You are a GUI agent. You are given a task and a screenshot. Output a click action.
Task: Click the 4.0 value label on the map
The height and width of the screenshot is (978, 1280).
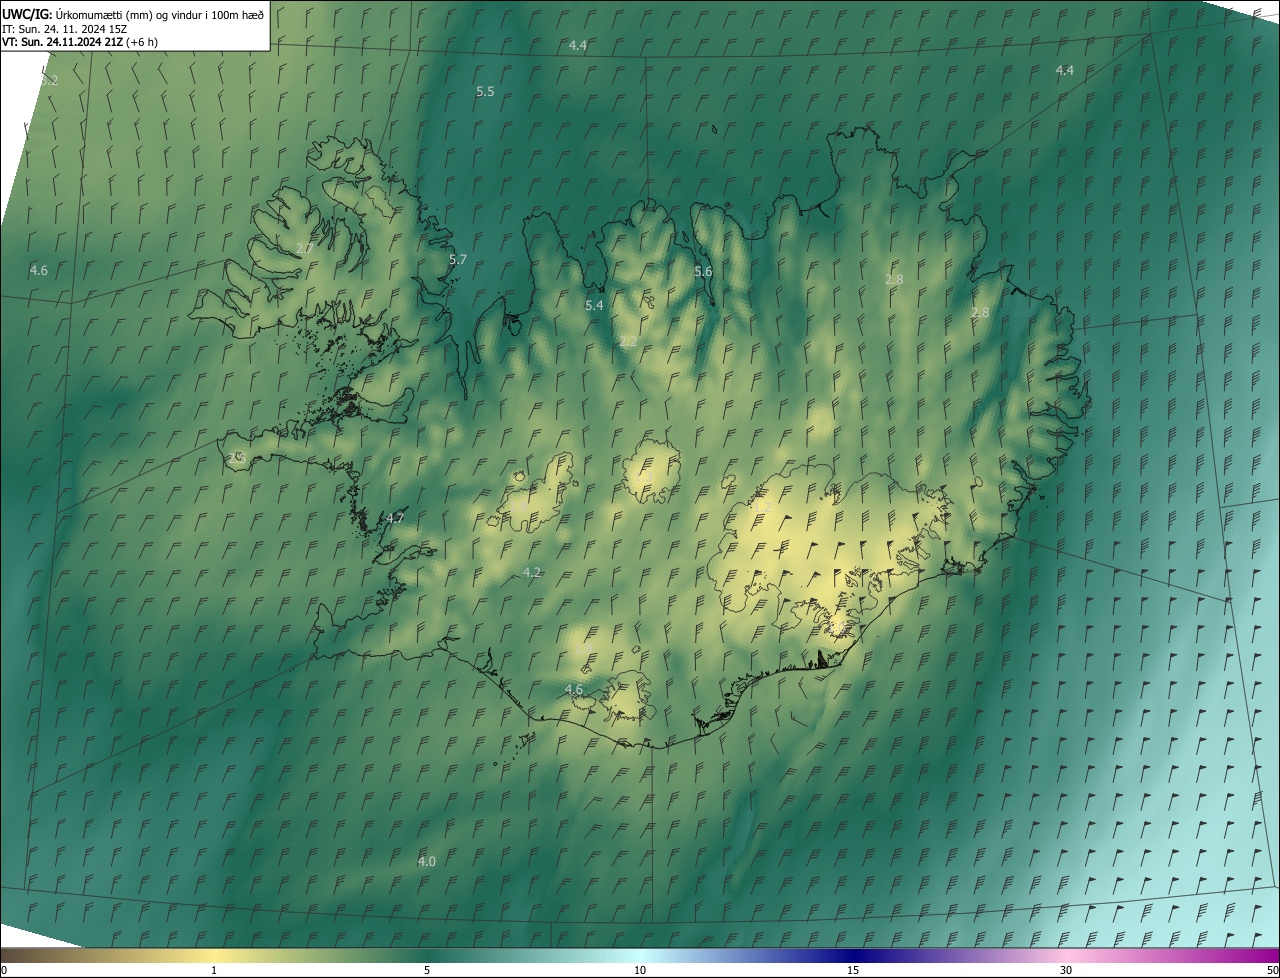click(x=426, y=861)
